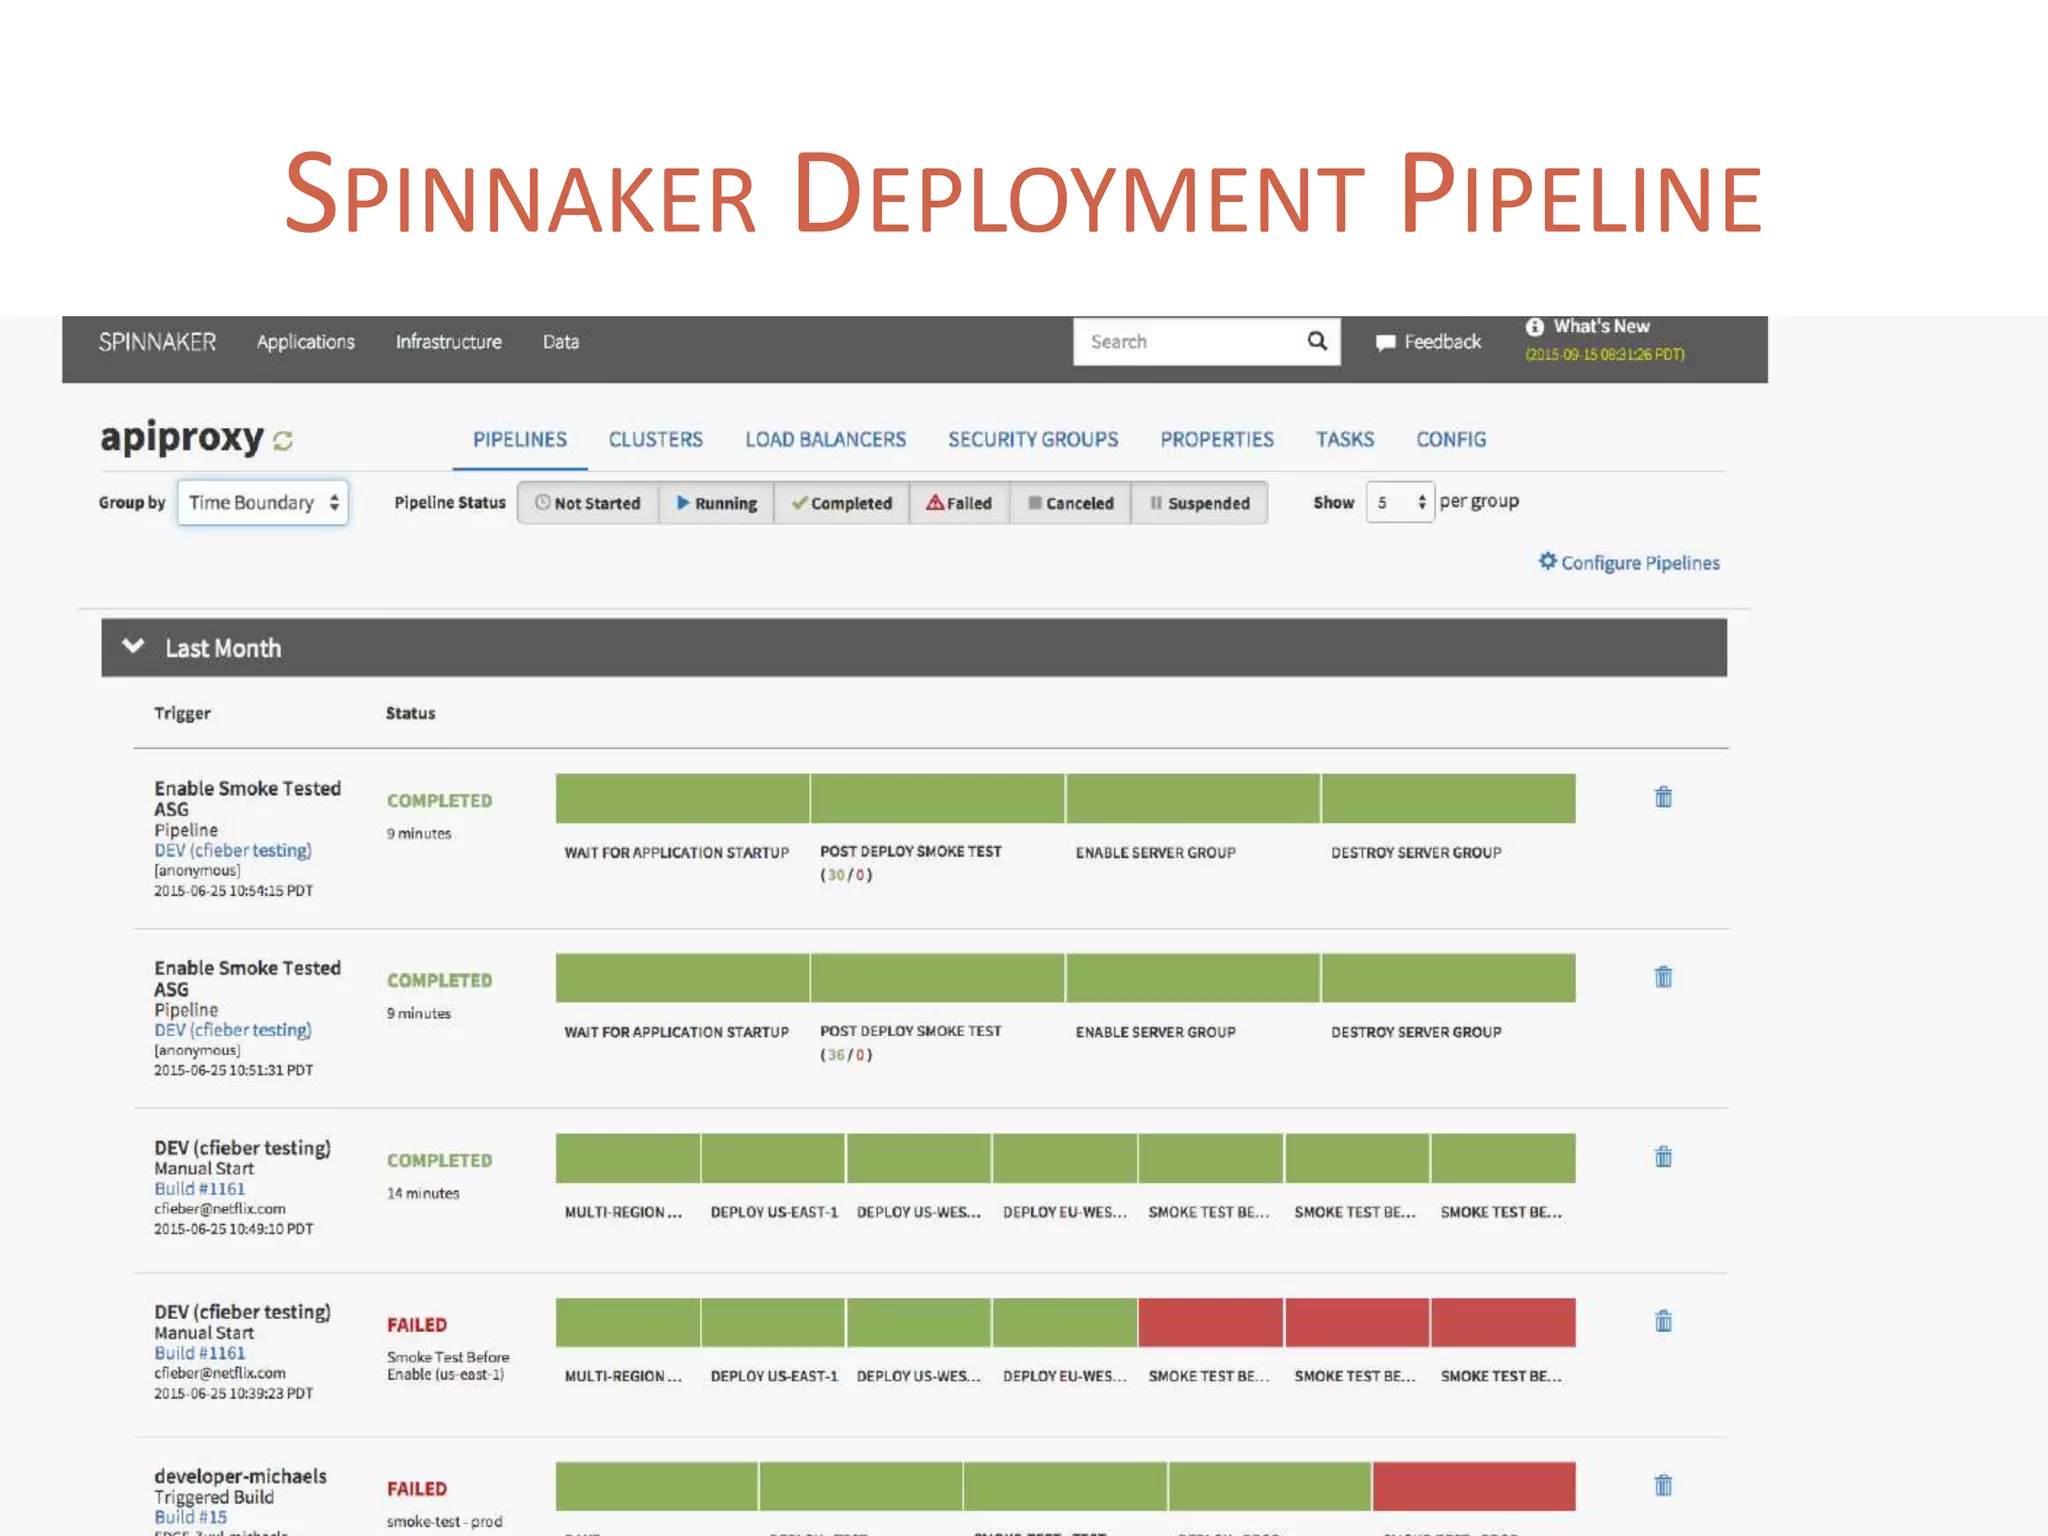Open the Group by Time Boundary dropdown
2048x1536 pixels.
263,502
